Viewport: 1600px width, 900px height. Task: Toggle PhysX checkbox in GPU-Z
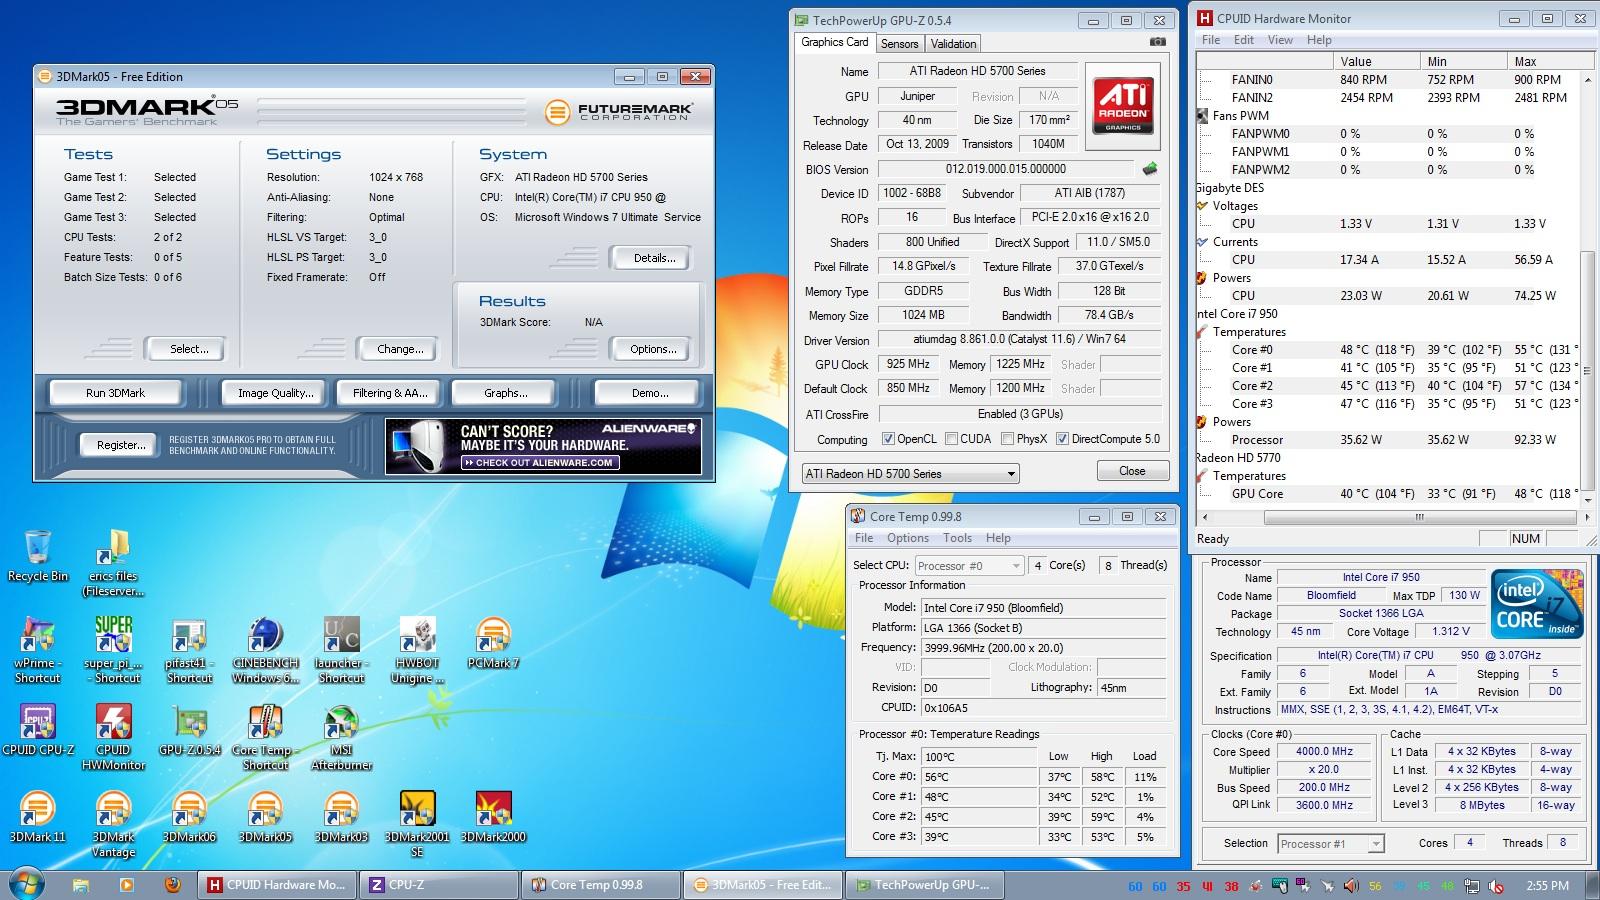1007,439
